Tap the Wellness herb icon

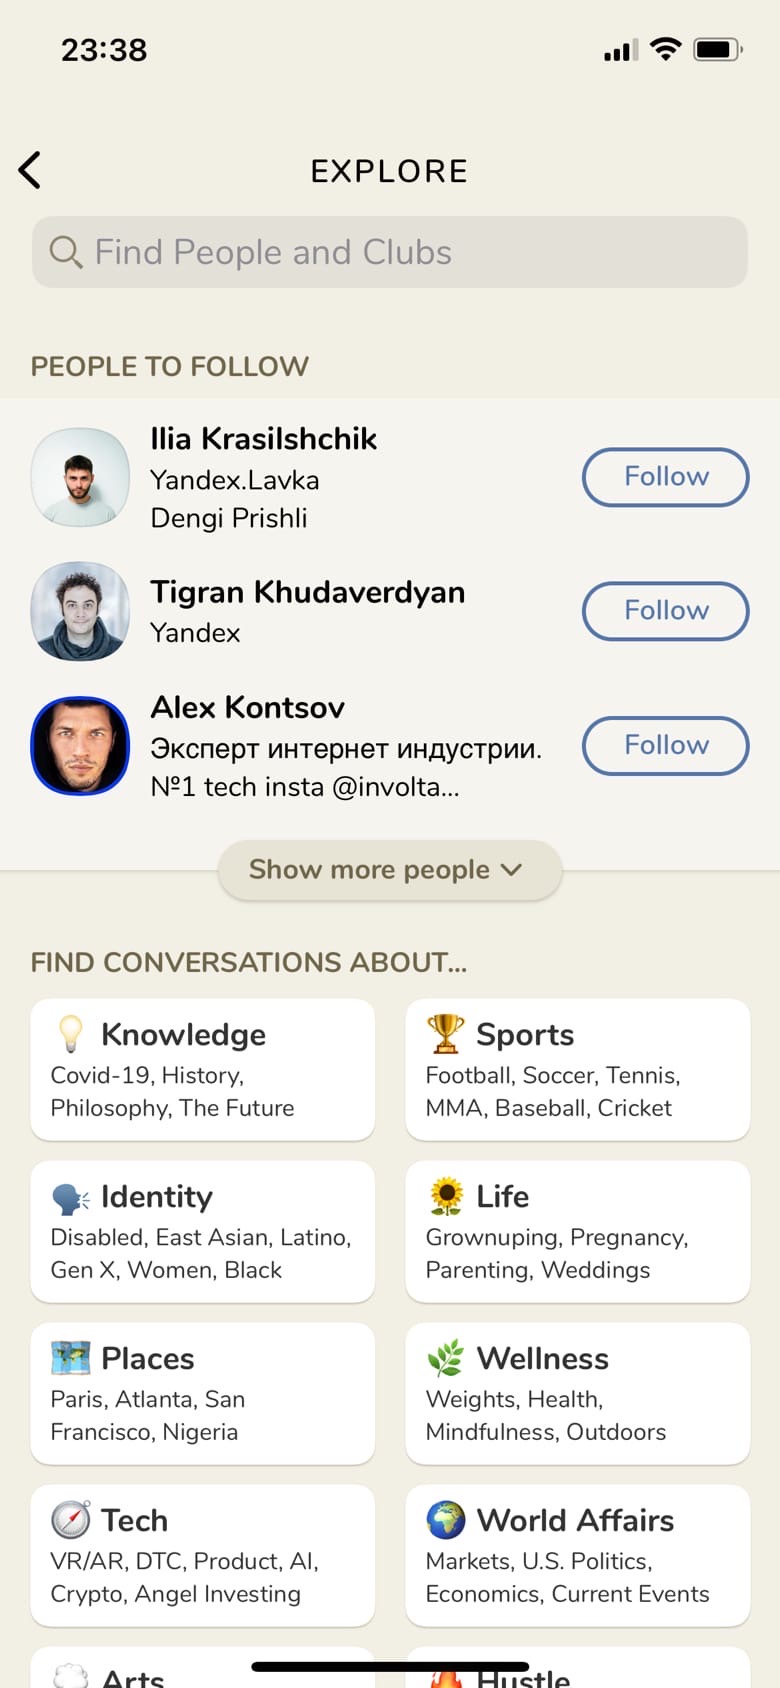tap(446, 1358)
